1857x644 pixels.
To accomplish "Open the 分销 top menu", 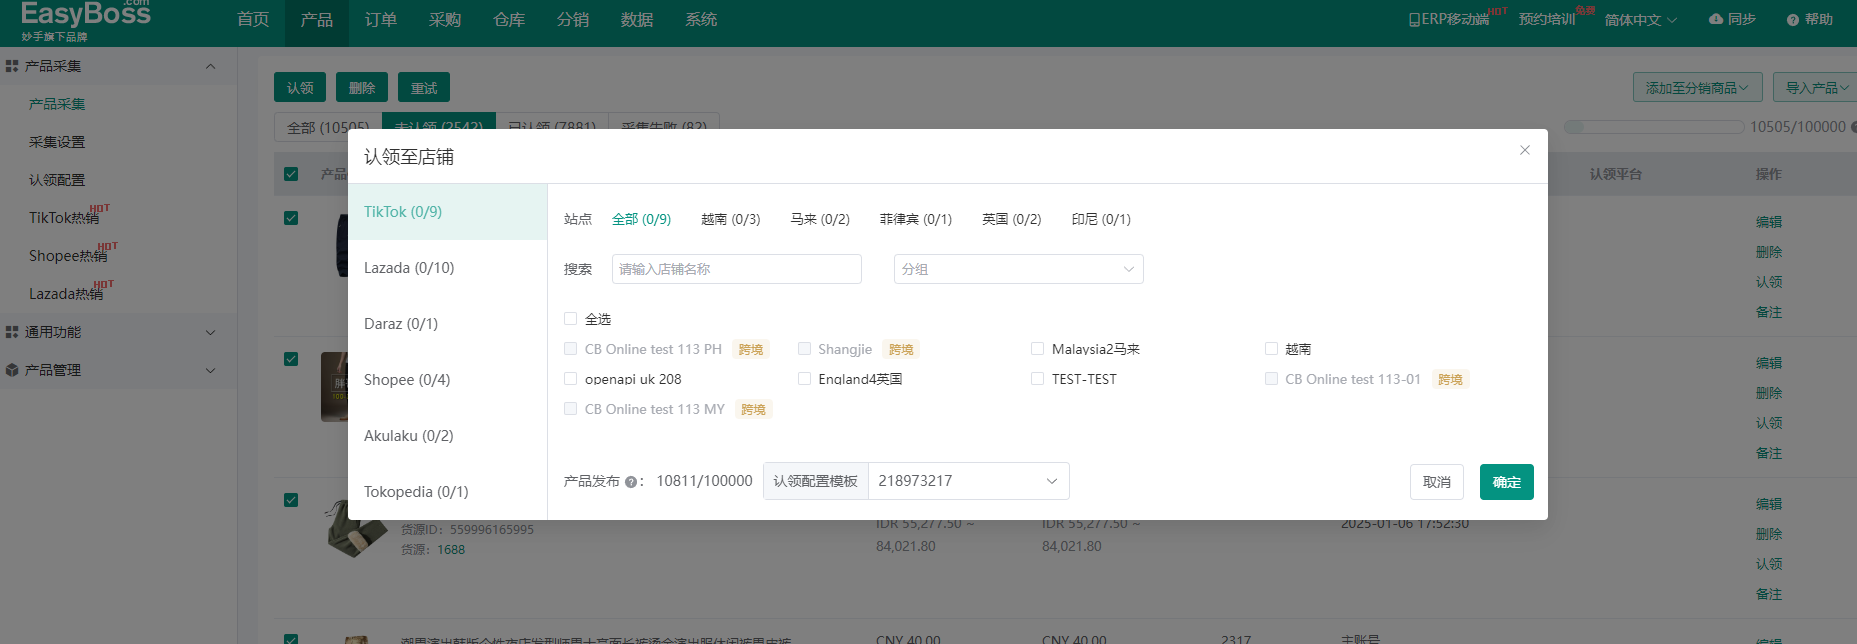I will pos(573,20).
